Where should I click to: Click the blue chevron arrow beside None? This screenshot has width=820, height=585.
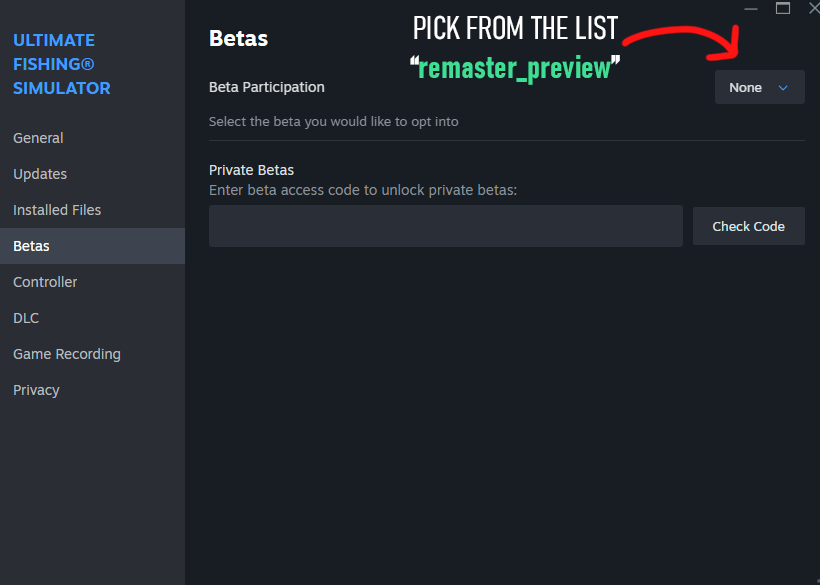(x=783, y=88)
